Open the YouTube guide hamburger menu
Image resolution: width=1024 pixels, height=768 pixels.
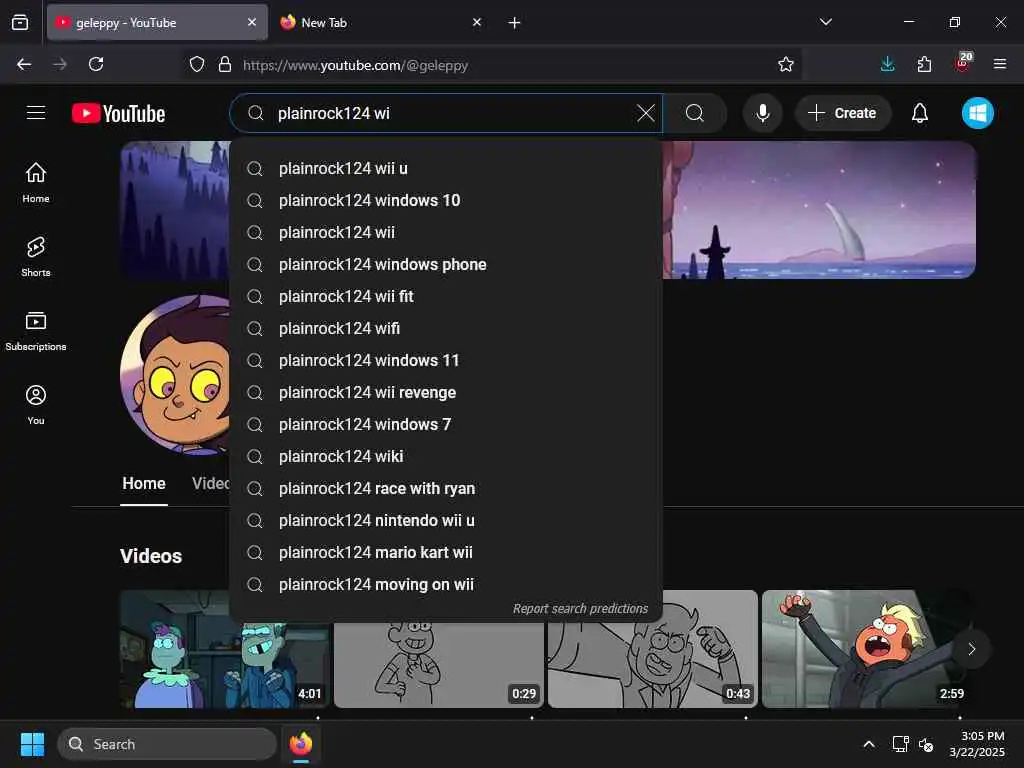(36, 113)
